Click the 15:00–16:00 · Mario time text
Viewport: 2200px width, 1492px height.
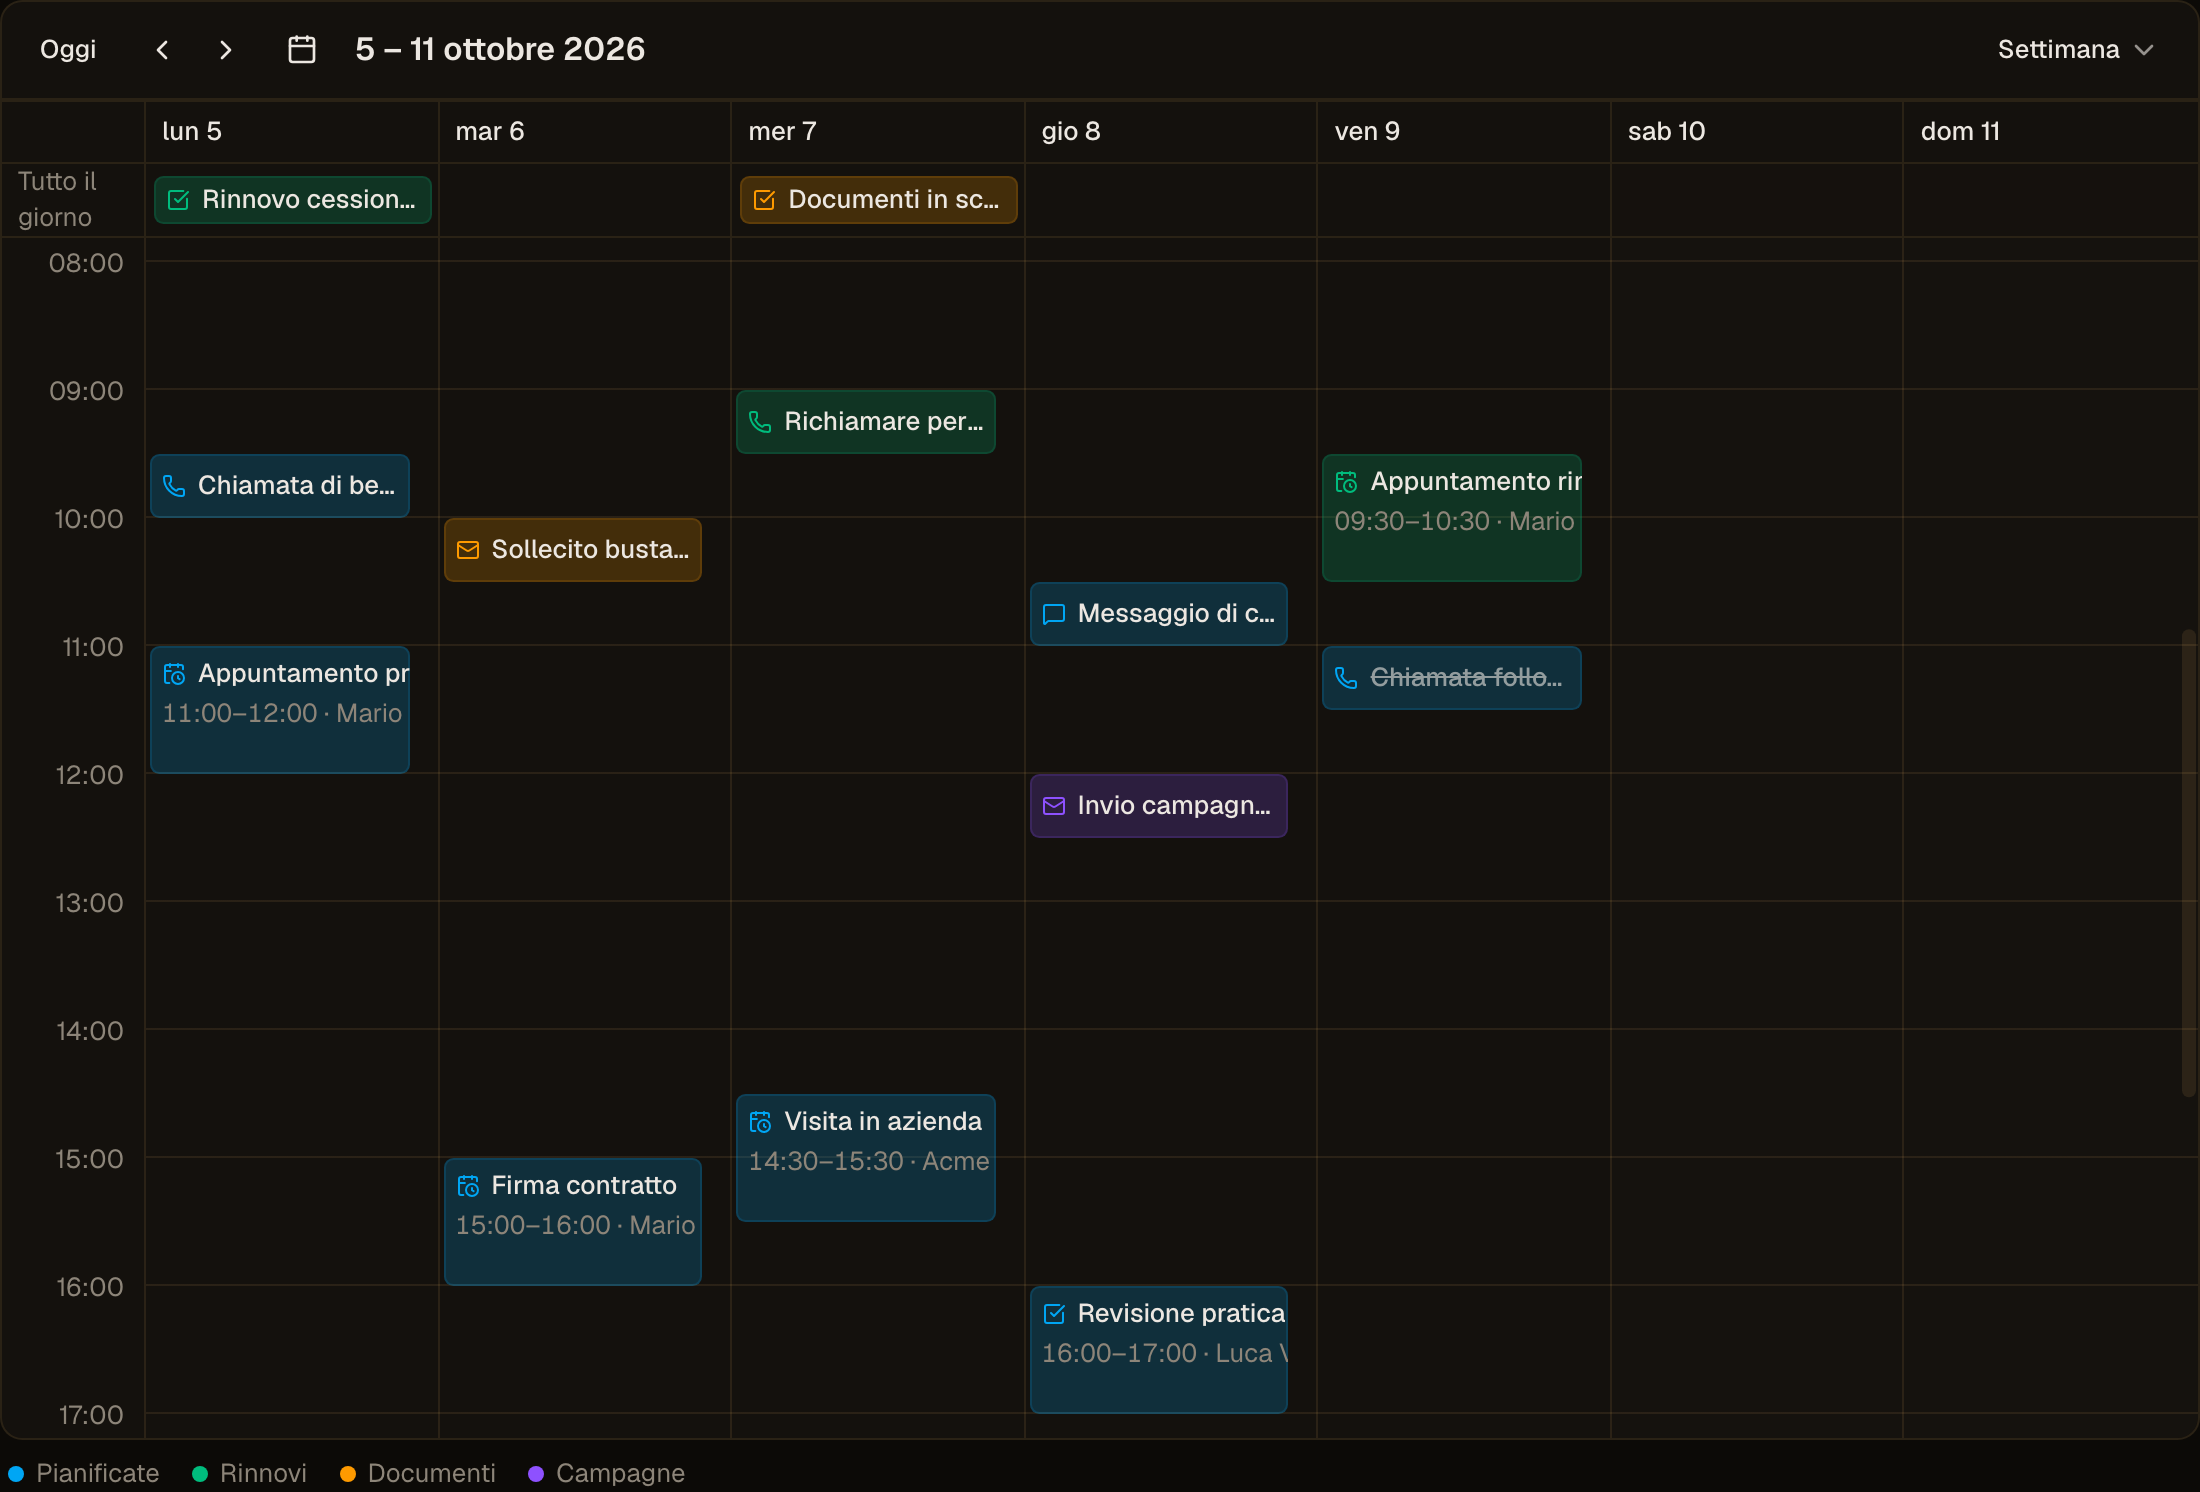point(575,1225)
